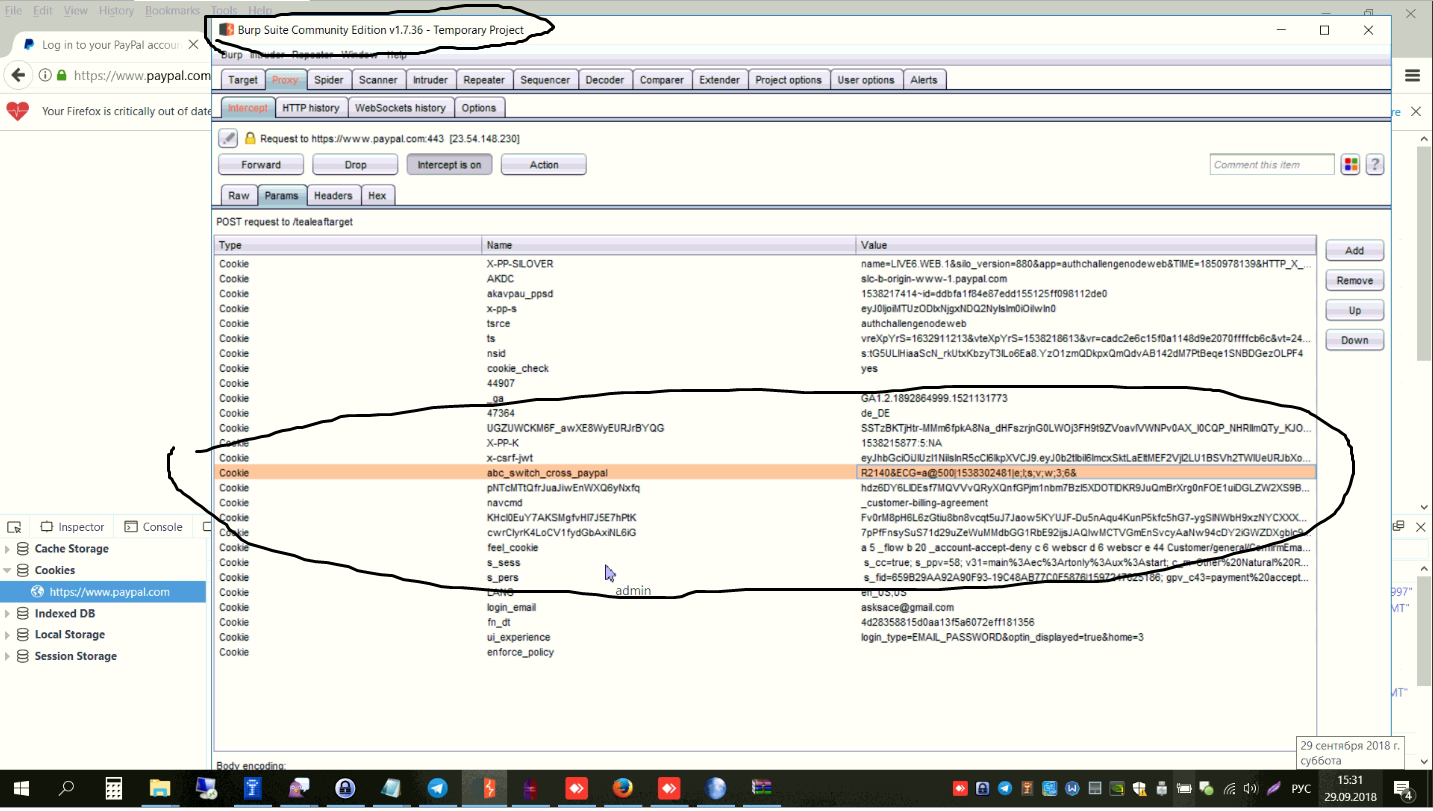Click the pencil edit icon beside request URL
Screen dimensions: 1433x811
coord(228,138)
